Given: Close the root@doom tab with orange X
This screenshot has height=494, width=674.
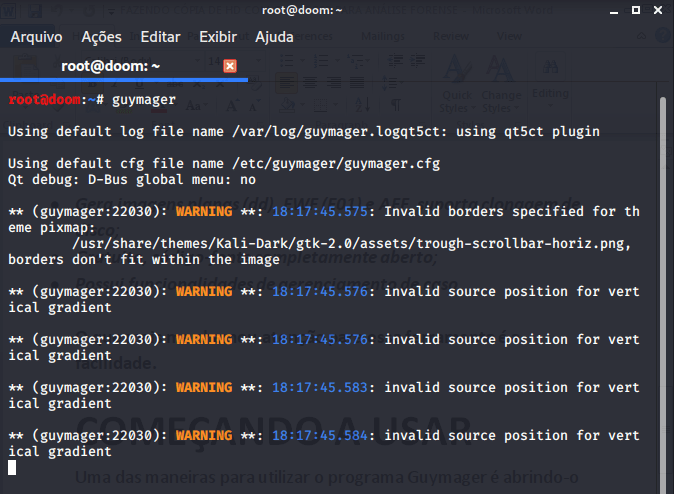Looking at the screenshot, I should 230,66.
